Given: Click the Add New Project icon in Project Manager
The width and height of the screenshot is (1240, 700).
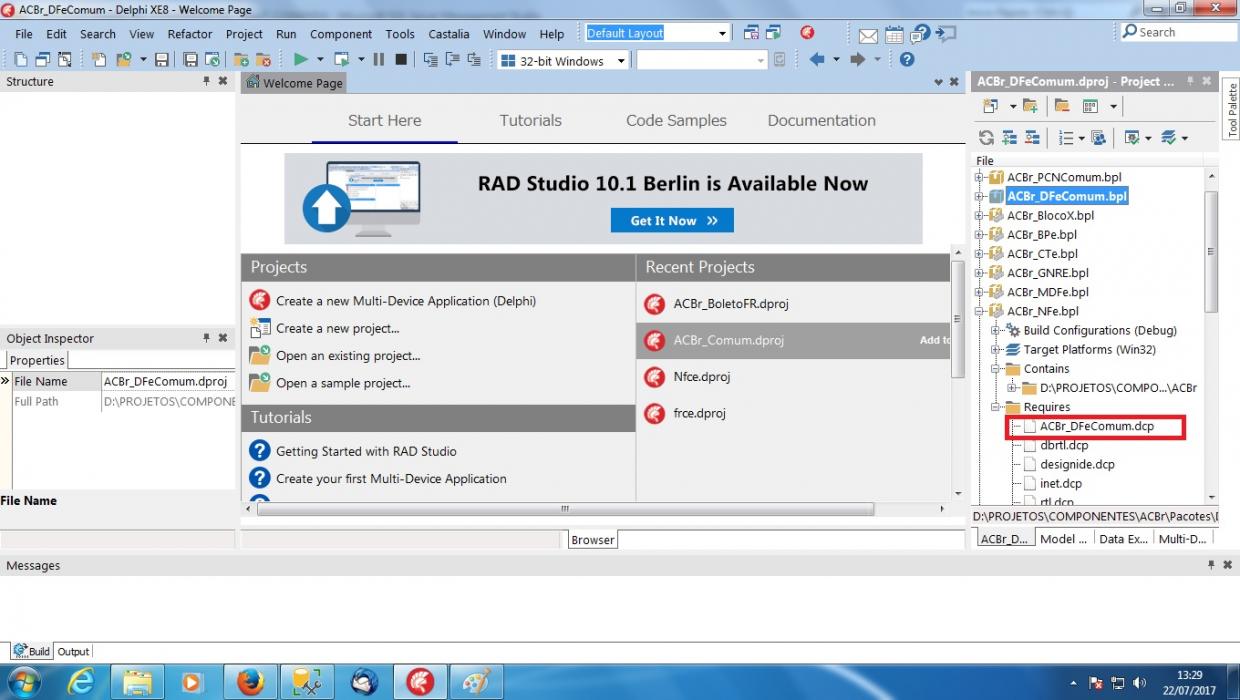Looking at the screenshot, I should [x=990, y=106].
